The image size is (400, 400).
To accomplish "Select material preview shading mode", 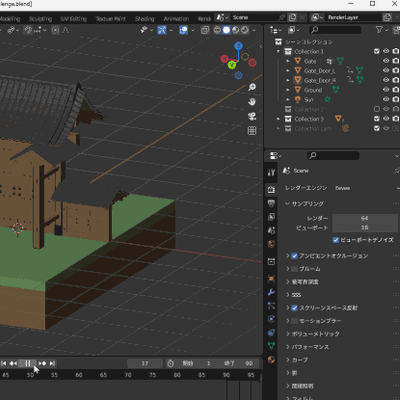I will click(236, 30).
